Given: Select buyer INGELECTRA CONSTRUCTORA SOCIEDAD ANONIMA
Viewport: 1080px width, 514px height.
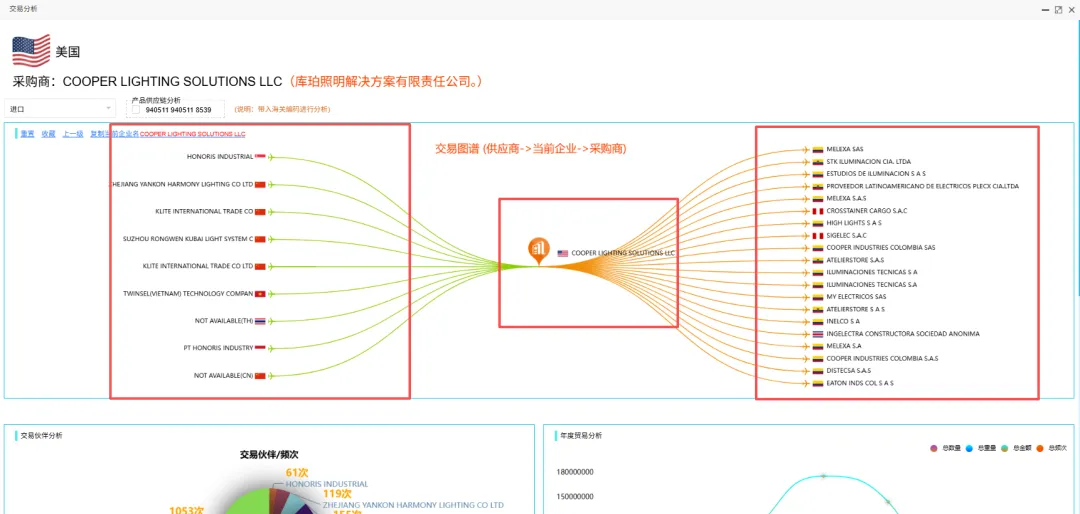Looking at the screenshot, I should [x=903, y=334].
